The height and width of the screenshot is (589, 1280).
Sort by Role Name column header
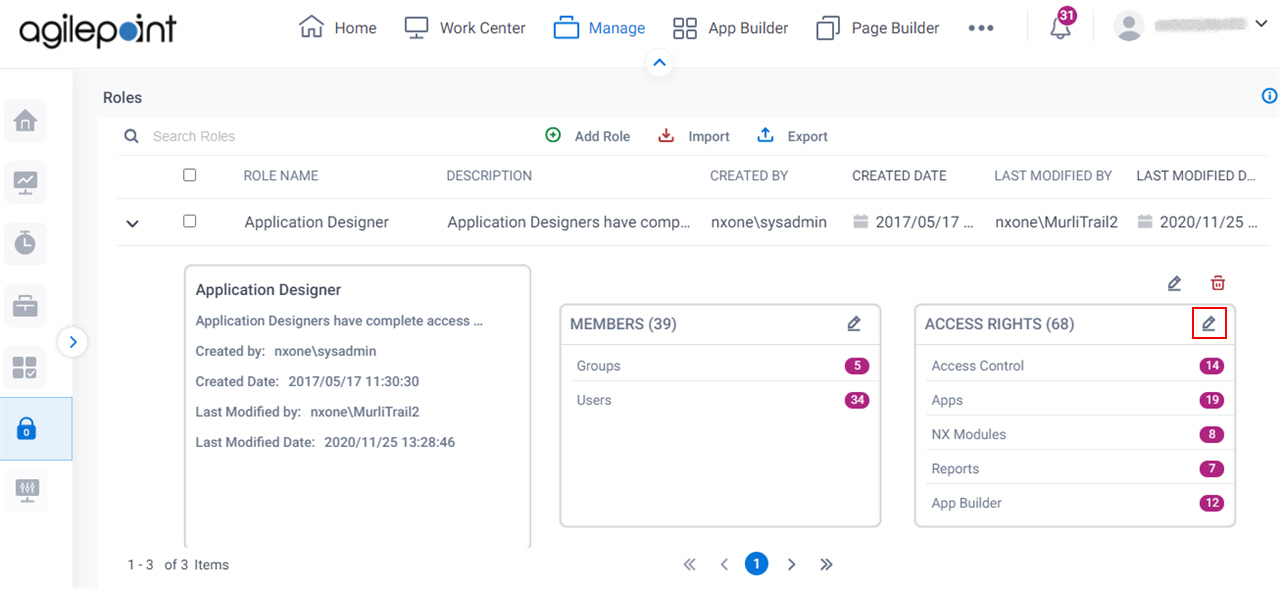[281, 175]
